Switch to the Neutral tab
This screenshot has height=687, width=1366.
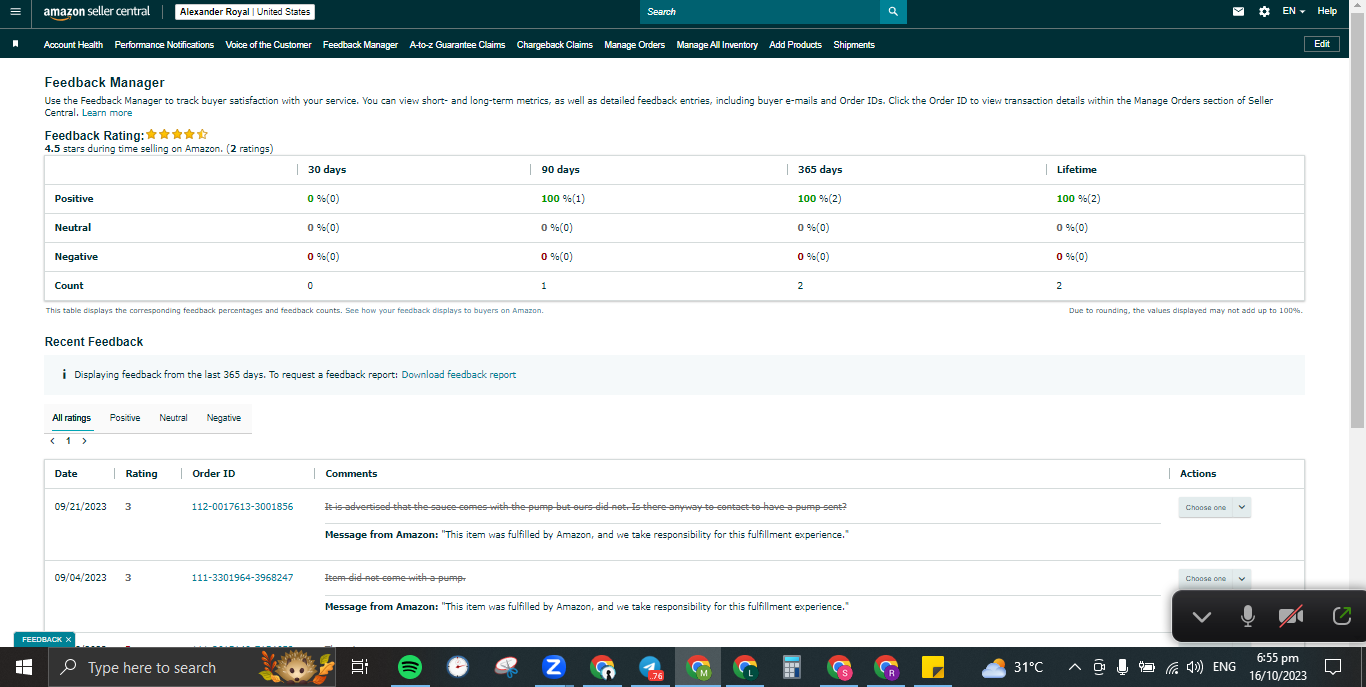(173, 418)
